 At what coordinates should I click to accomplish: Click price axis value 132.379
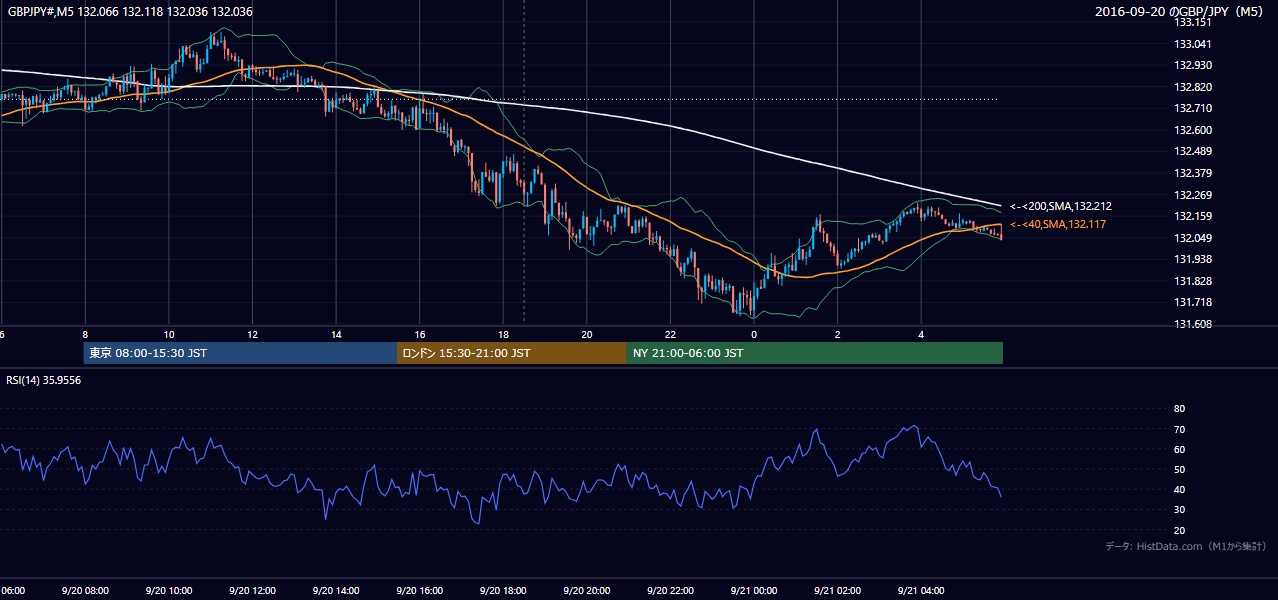(1192, 173)
